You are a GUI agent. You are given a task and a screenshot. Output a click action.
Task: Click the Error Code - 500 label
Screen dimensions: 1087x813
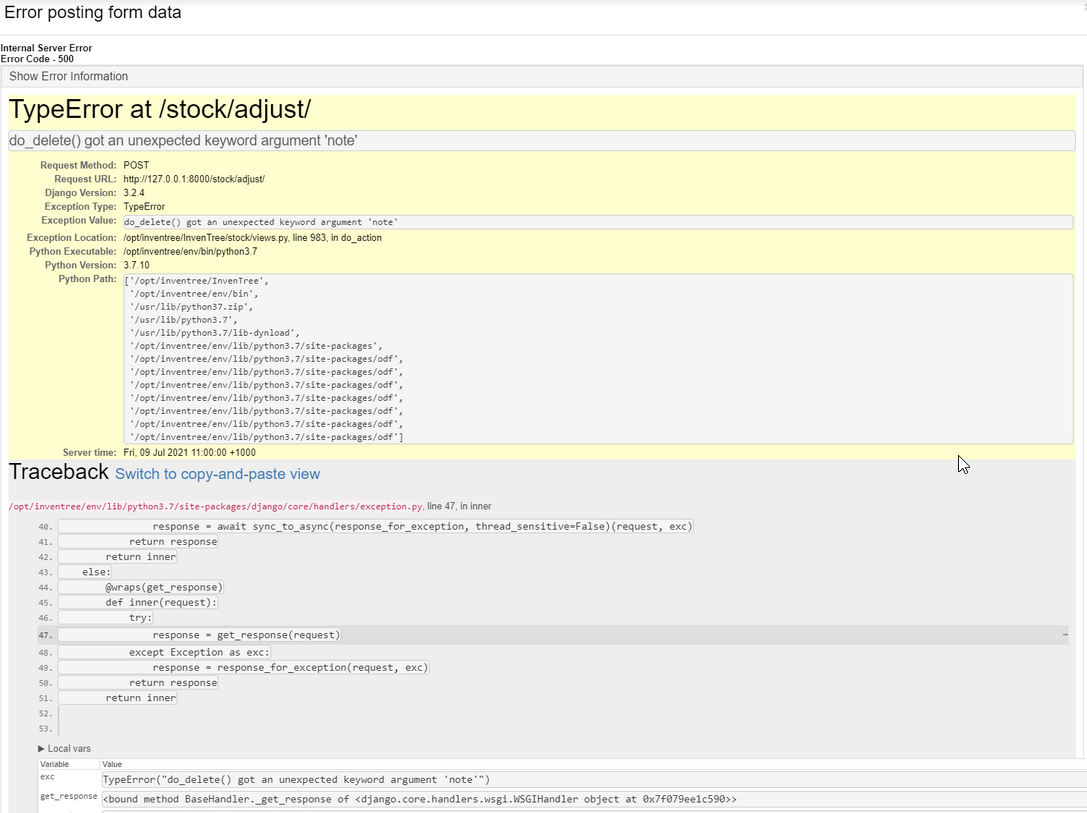(39, 58)
